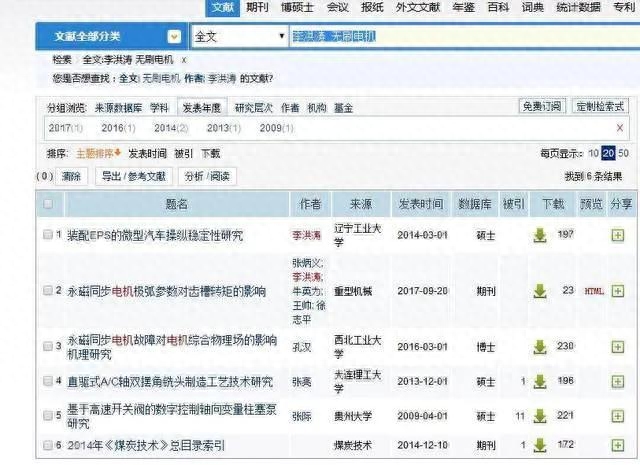Click plus share icon for 贵州大学 result
Screen dimensions: 640x465
click(617, 415)
